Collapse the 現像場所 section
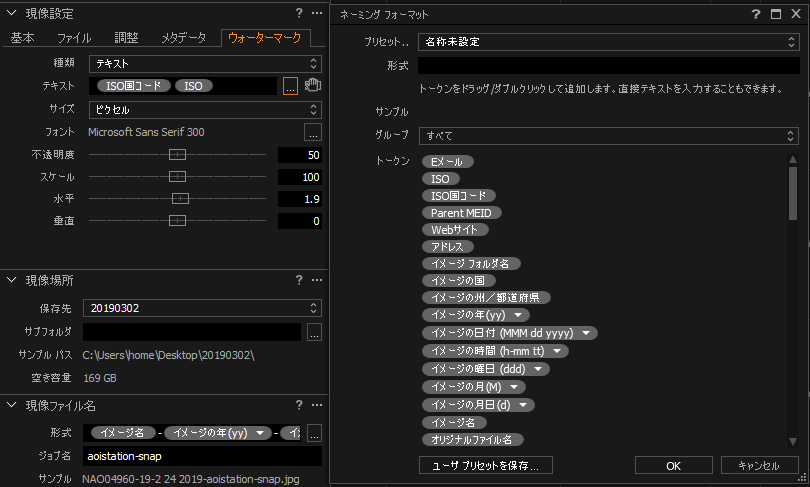 pyautogui.click(x=11, y=280)
